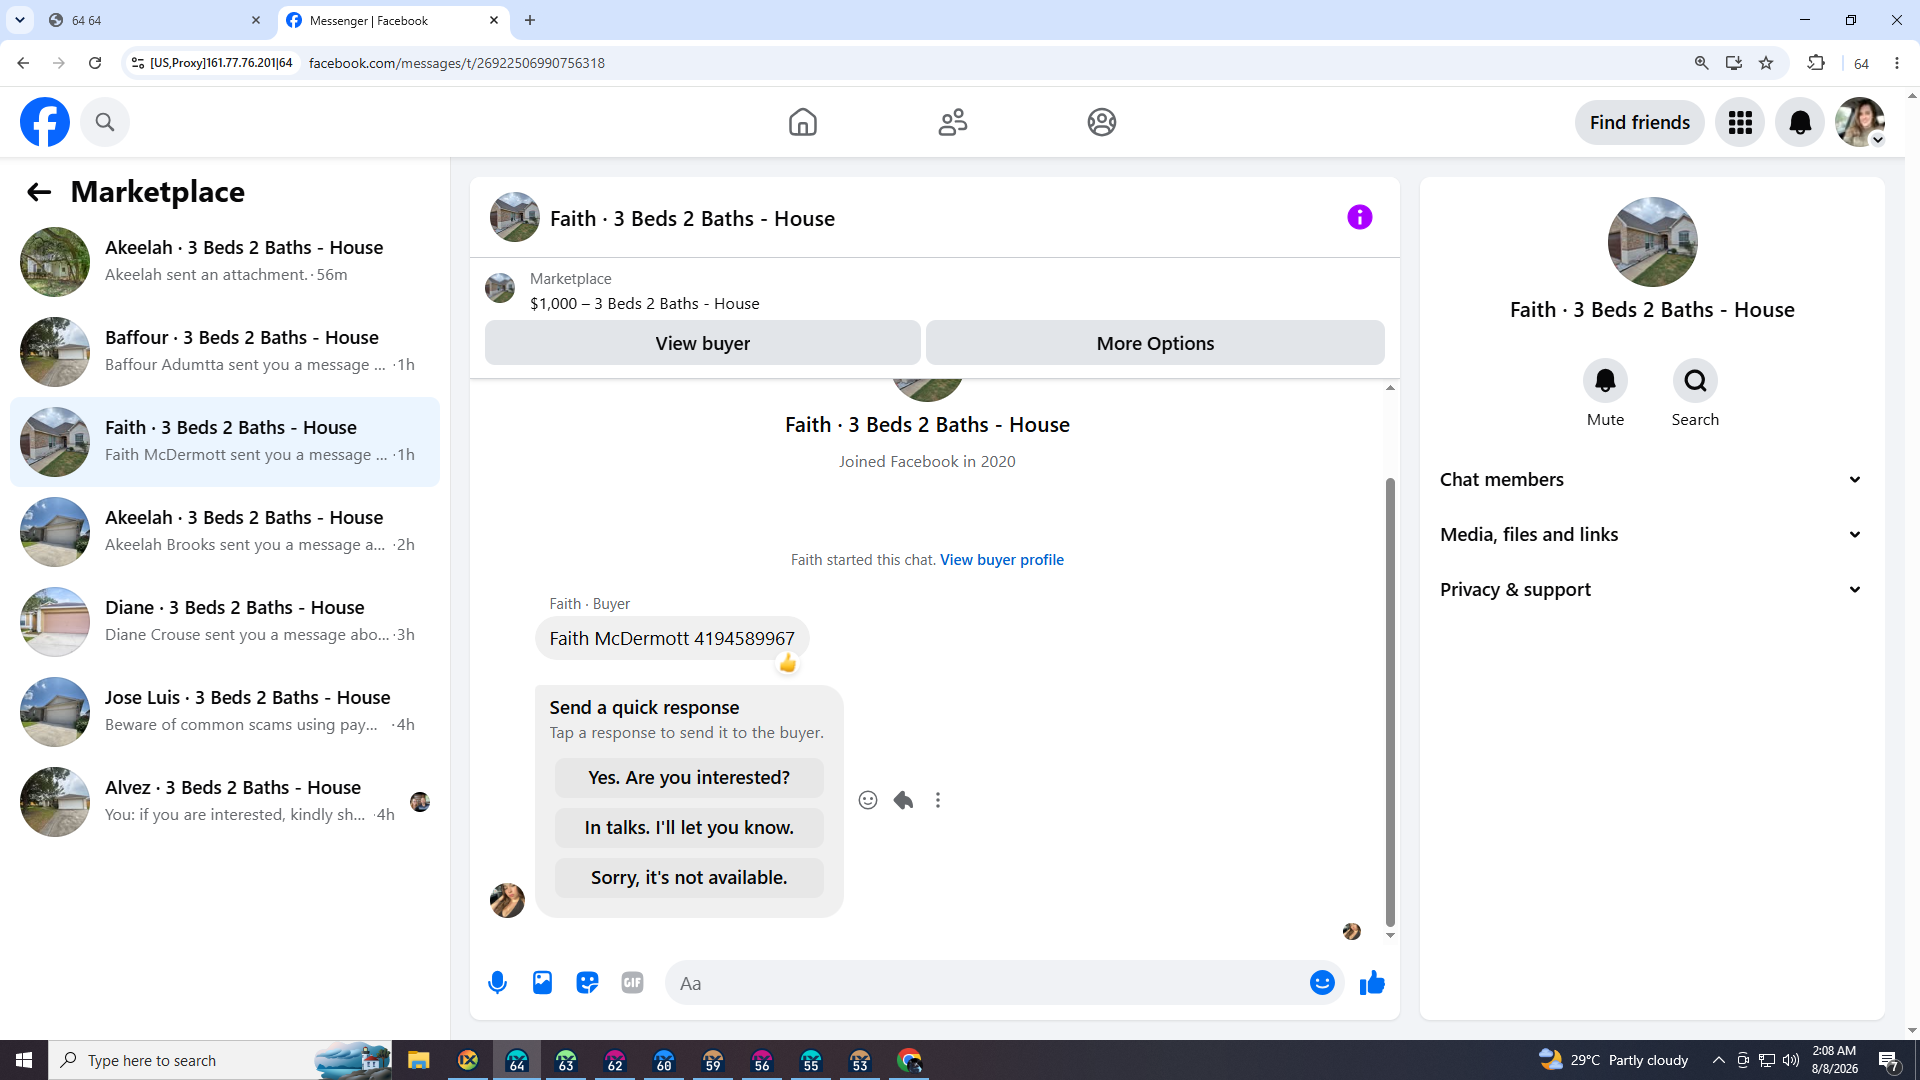
Task: Attach a file with the image icon
Action: (x=542, y=983)
